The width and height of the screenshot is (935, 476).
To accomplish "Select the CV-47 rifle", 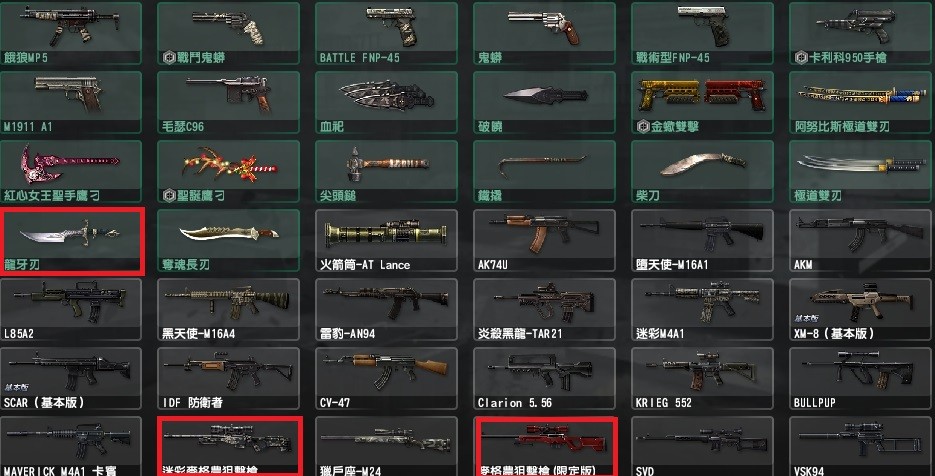I will coord(386,379).
